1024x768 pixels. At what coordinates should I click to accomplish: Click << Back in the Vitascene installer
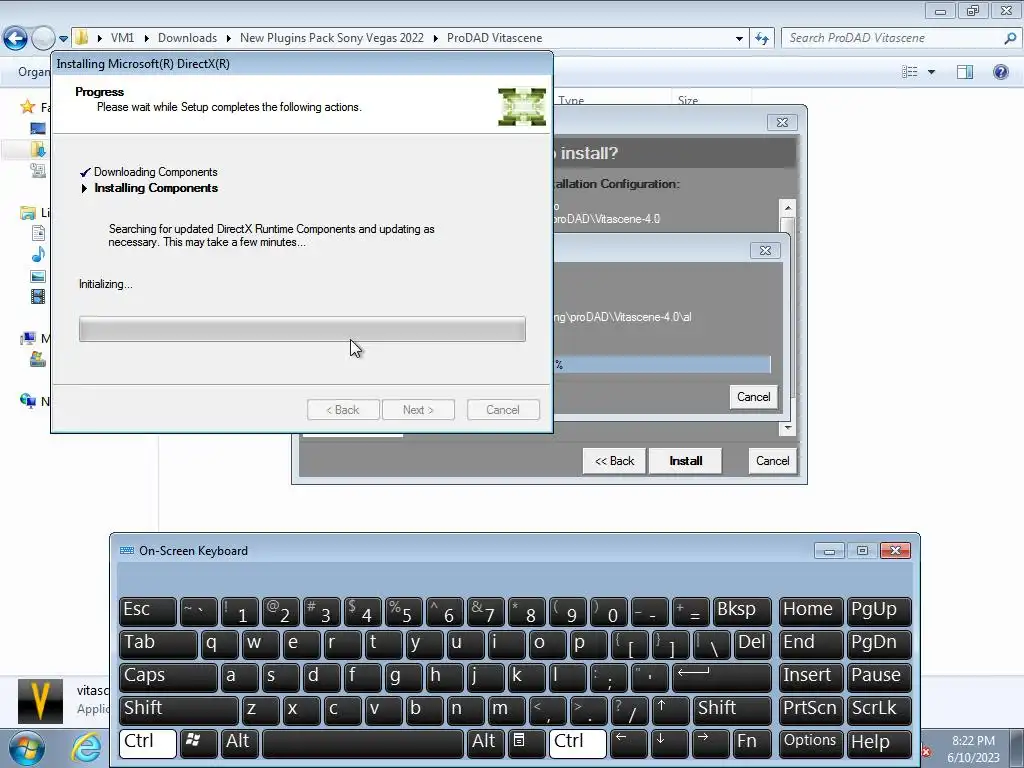point(614,460)
